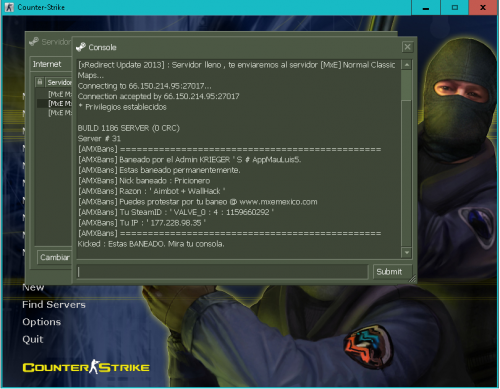Click the console scrollbar up arrow
Image resolution: width=500 pixels, height=389 pixels.
(x=407, y=65)
